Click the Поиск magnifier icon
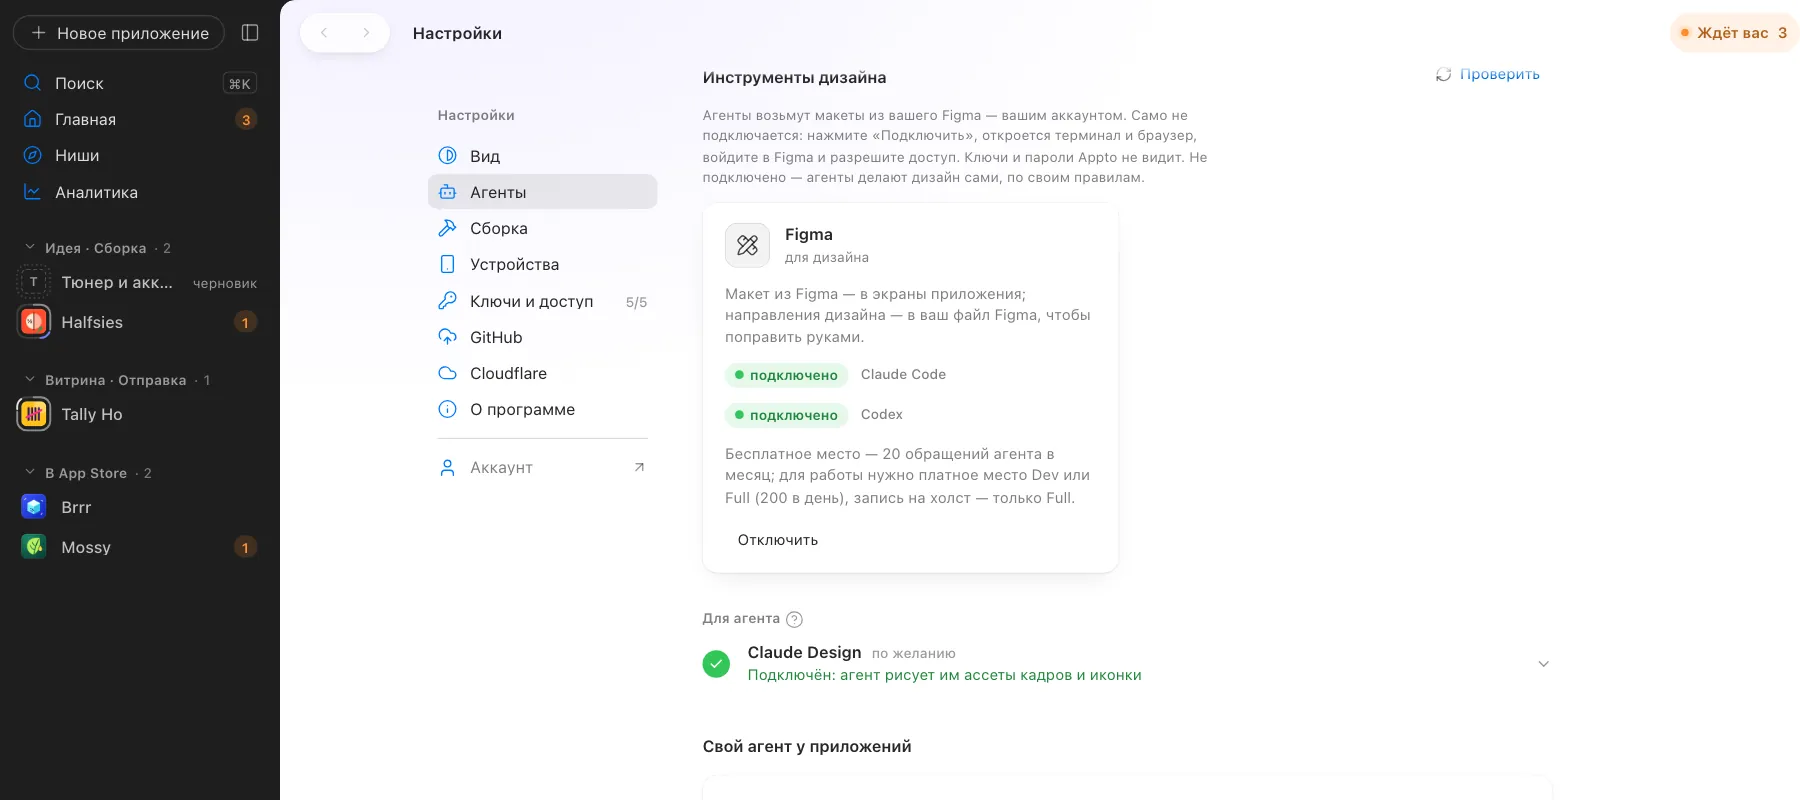The image size is (1800, 800). [32, 83]
